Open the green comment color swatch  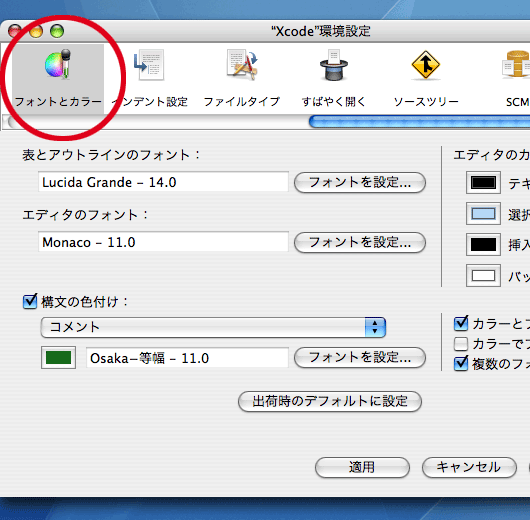pyautogui.click(x=58, y=357)
